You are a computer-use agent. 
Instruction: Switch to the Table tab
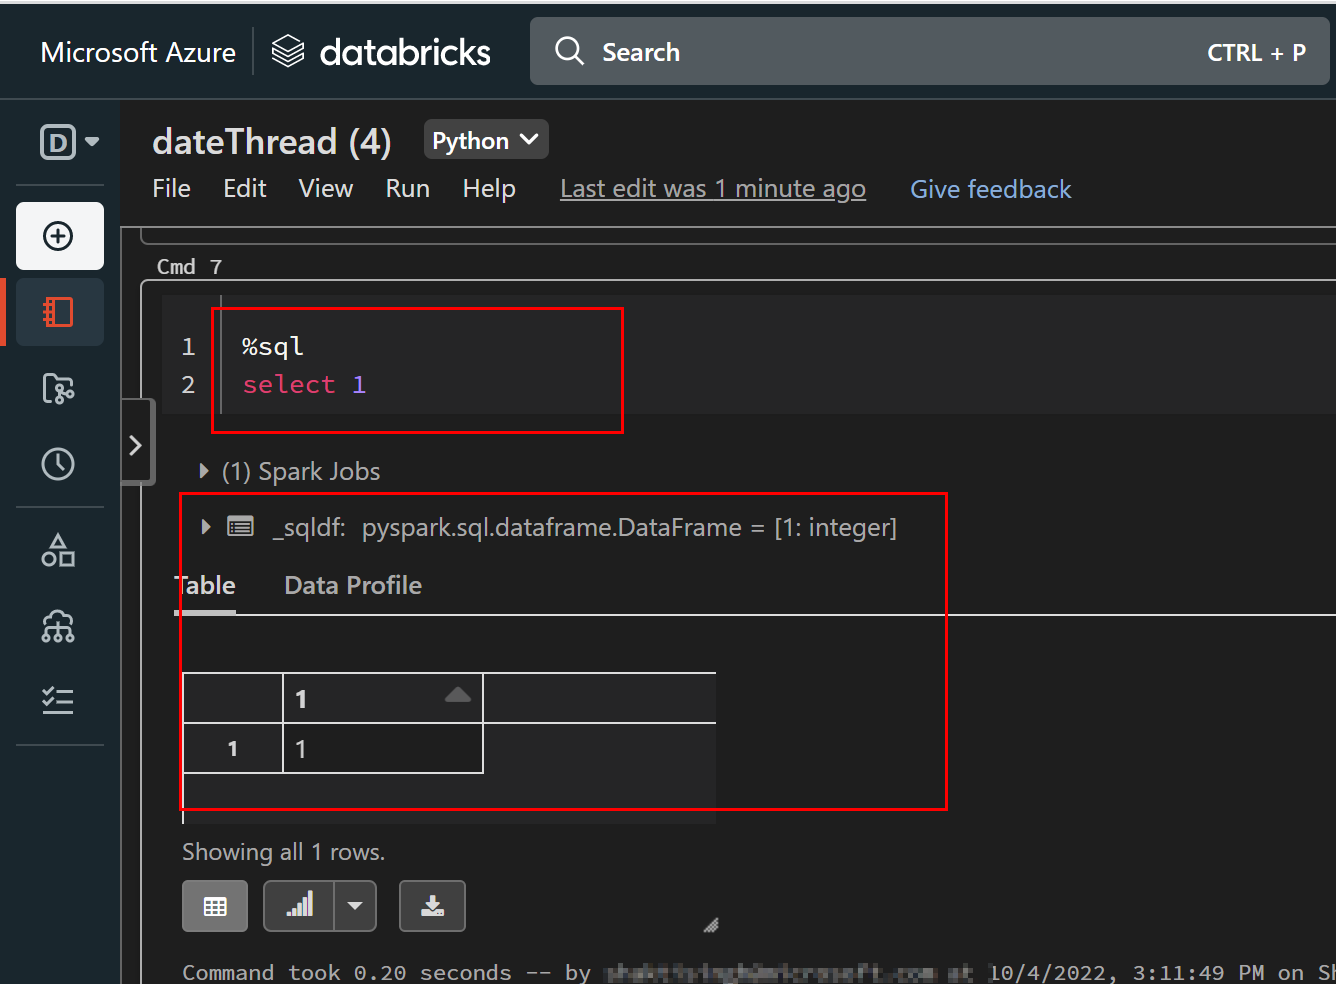pos(206,586)
